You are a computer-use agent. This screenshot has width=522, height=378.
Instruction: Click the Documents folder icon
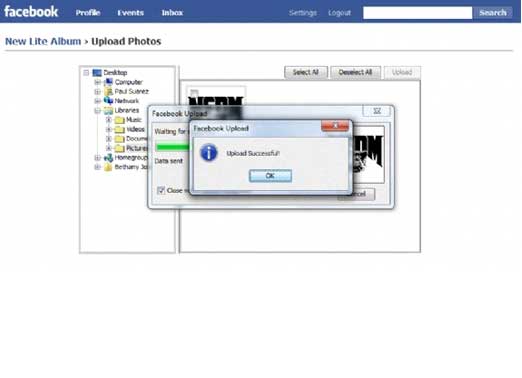(x=120, y=139)
